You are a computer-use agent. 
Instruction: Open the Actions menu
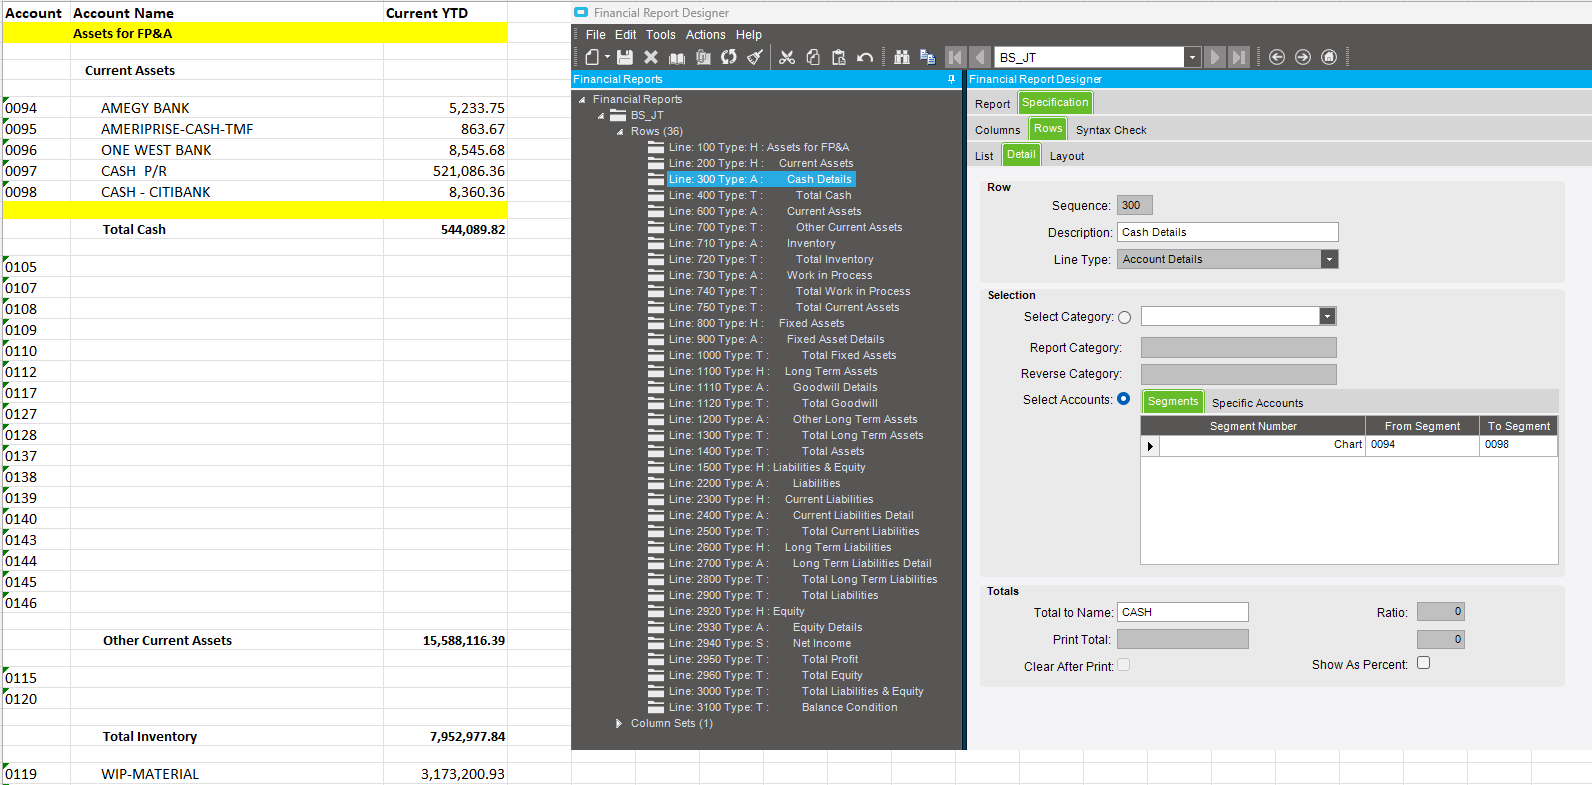[706, 34]
